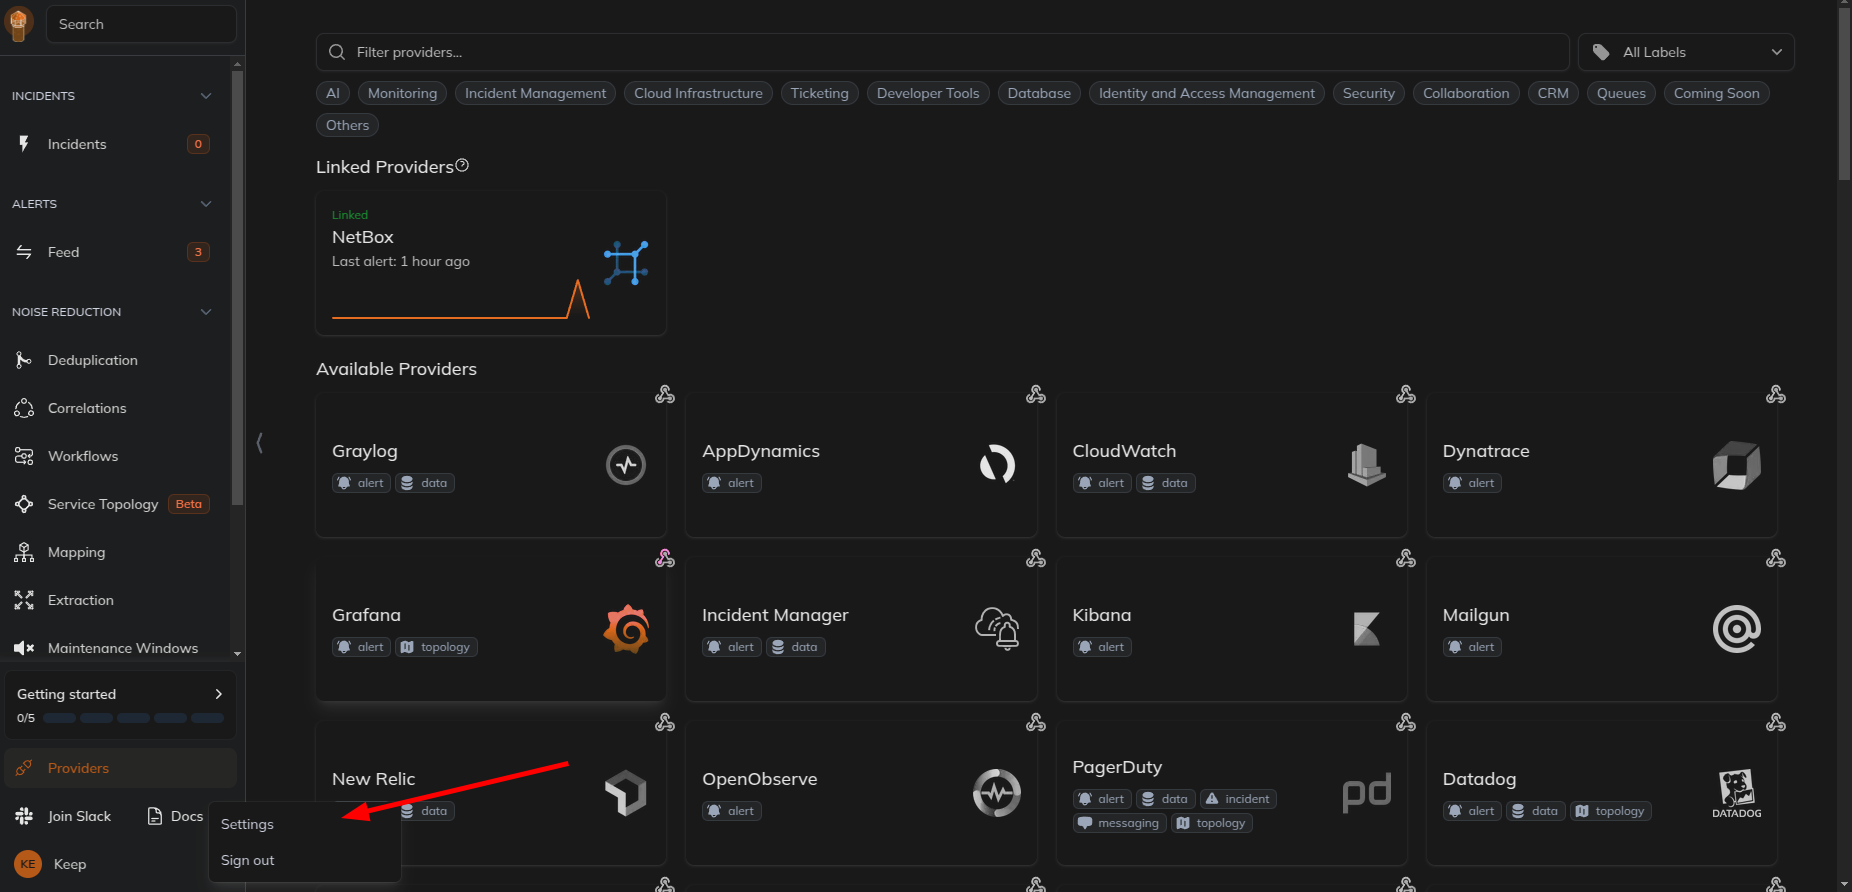
Task: Open Correlations icon in sidebar
Action: pos(24,408)
